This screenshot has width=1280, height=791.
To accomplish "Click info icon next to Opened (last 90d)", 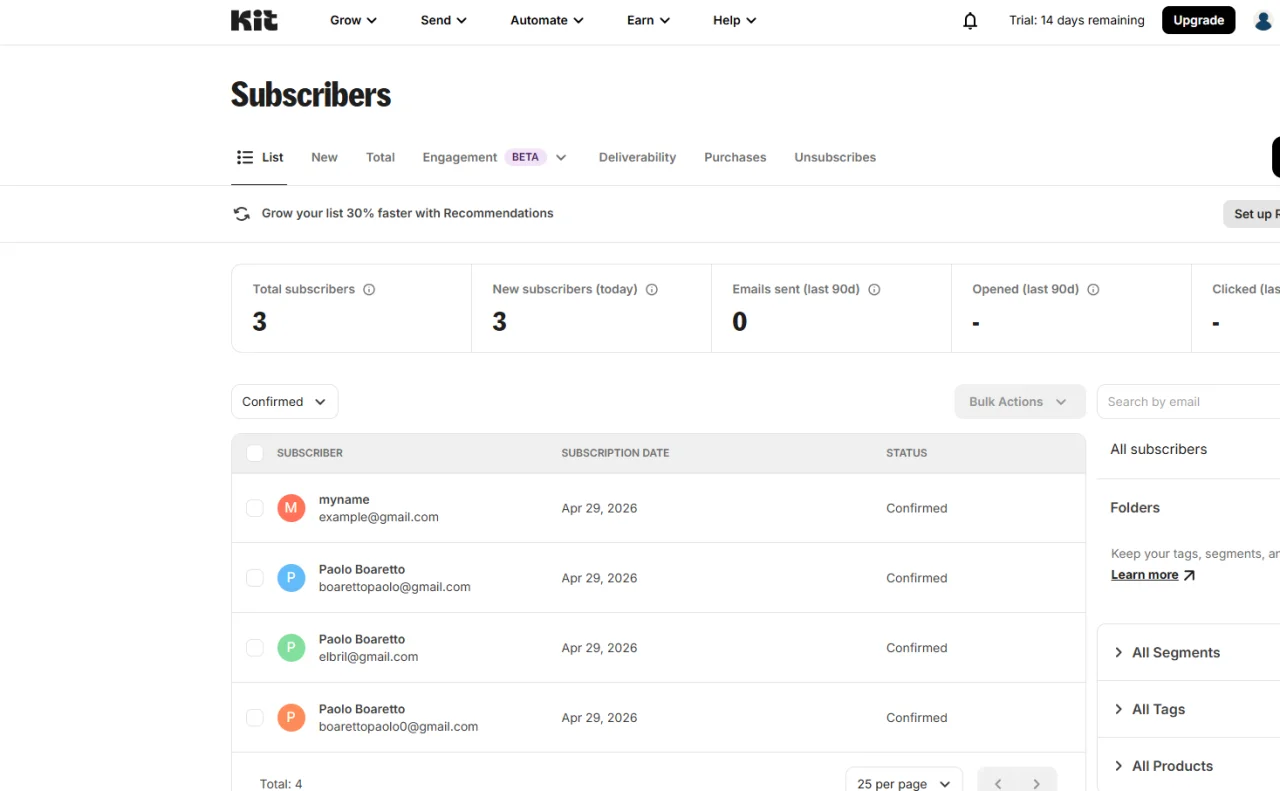I will click(x=1093, y=289).
